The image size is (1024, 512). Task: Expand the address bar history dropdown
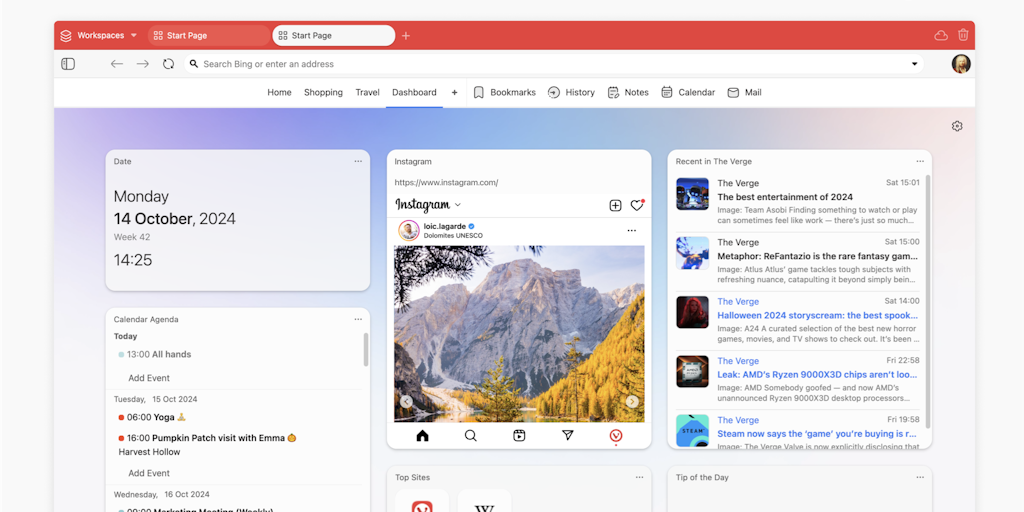click(914, 64)
